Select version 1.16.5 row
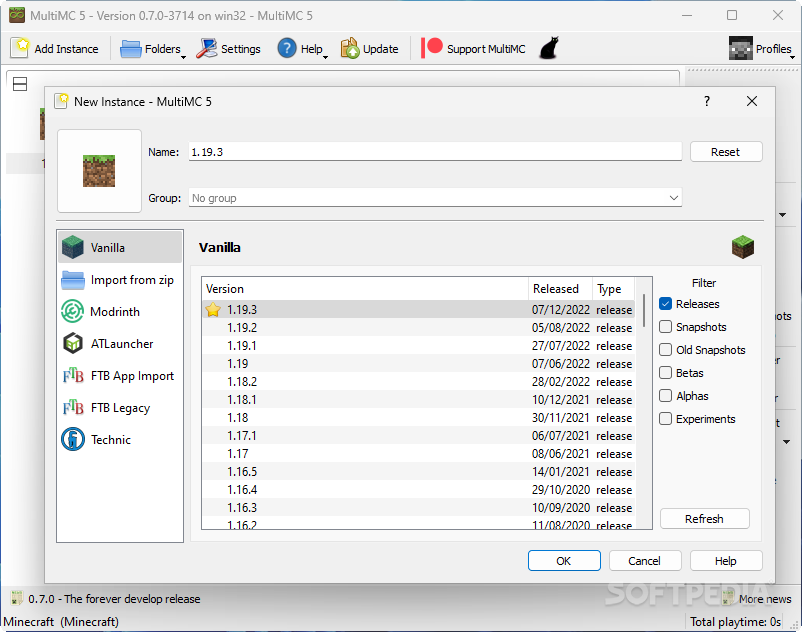The width and height of the screenshot is (802, 632). pyautogui.click(x=418, y=472)
